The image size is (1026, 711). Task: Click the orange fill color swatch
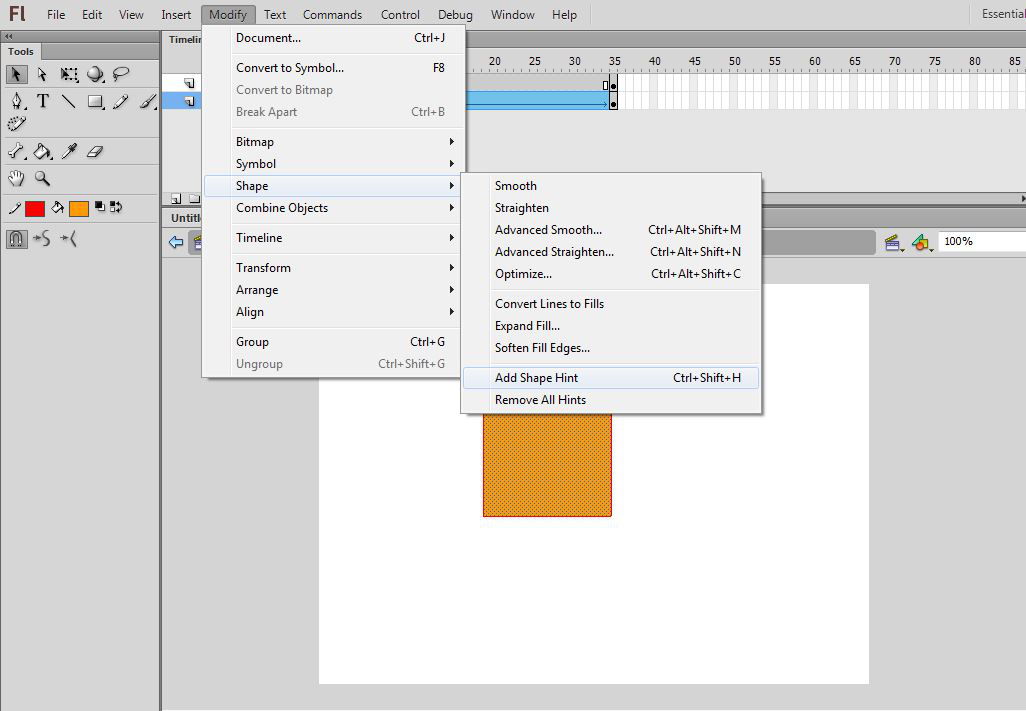tap(79, 209)
